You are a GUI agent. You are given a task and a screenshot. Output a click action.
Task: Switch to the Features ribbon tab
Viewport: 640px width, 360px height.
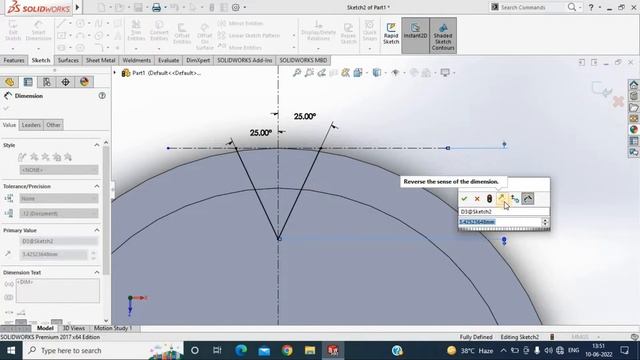(14, 60)
